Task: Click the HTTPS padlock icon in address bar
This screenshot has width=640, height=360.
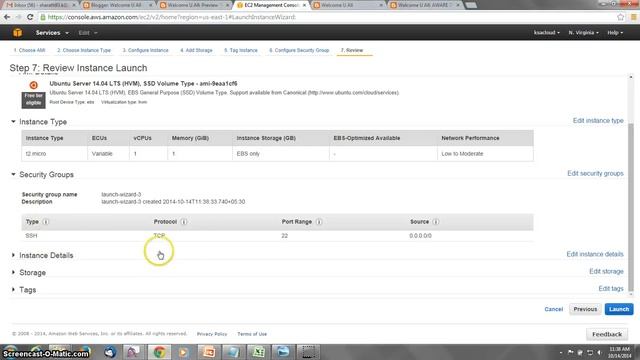Action: coord(43,17)
